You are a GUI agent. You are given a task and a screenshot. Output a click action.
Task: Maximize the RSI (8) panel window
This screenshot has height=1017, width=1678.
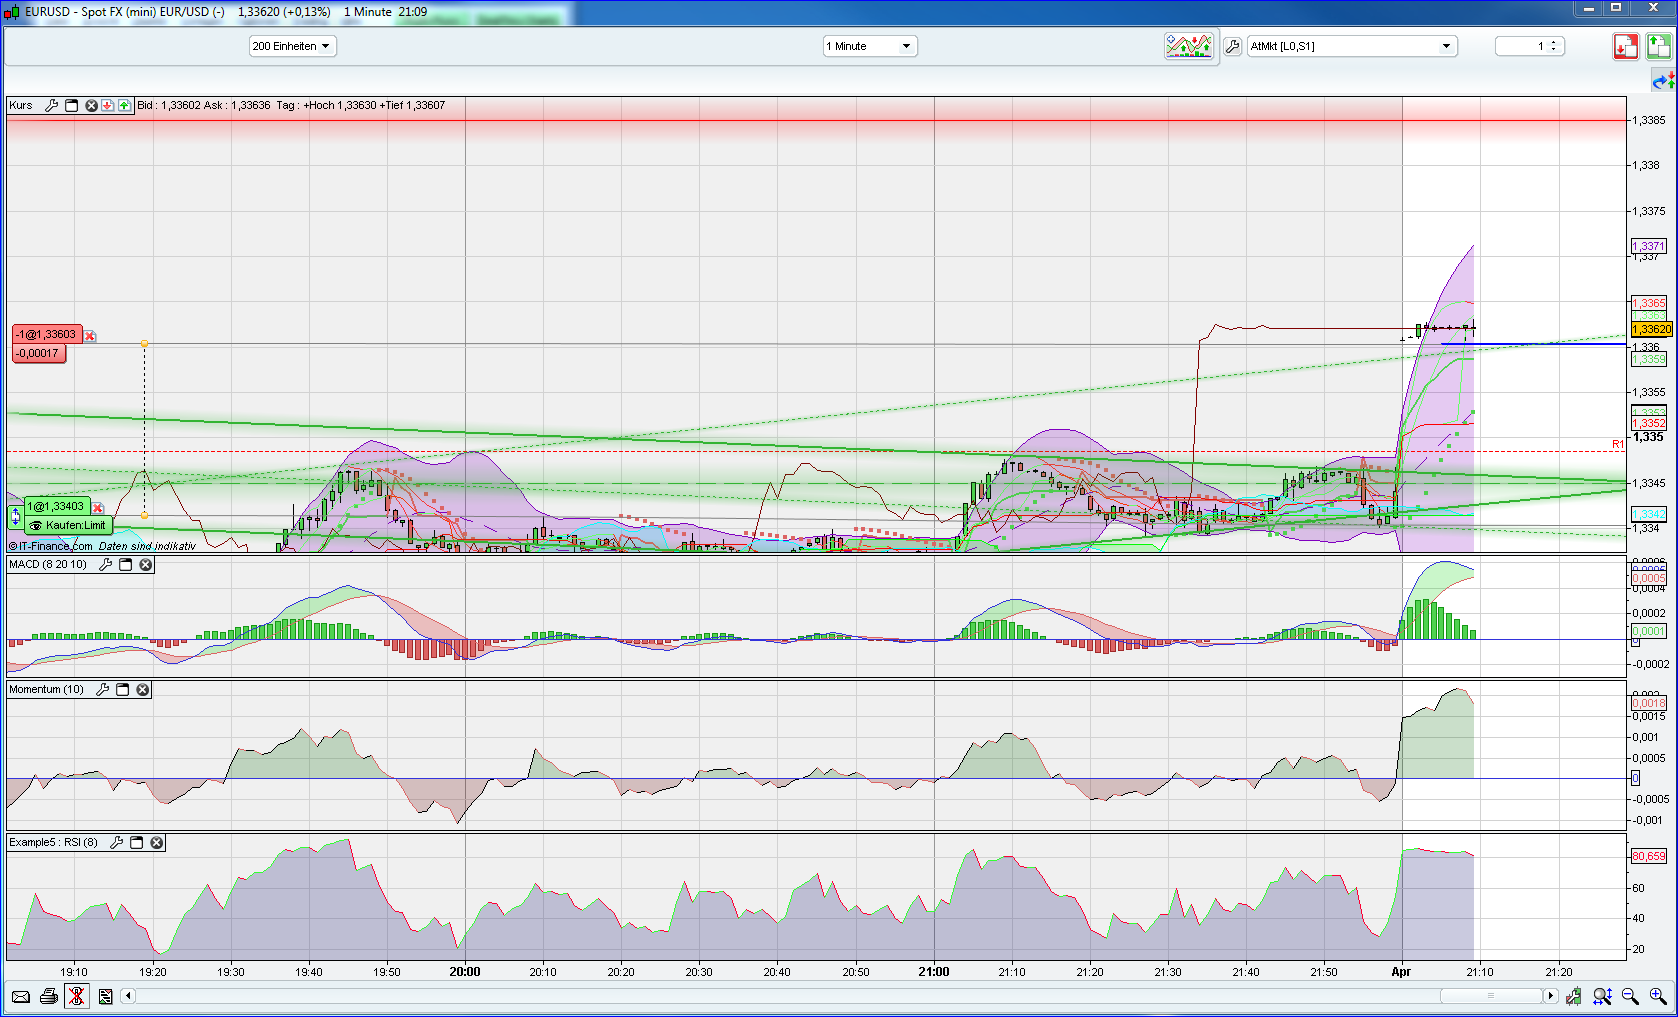click(x=137, y=843)
